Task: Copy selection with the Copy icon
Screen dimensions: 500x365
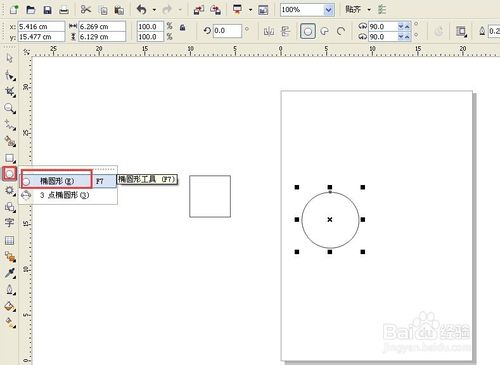Action: 104,10
